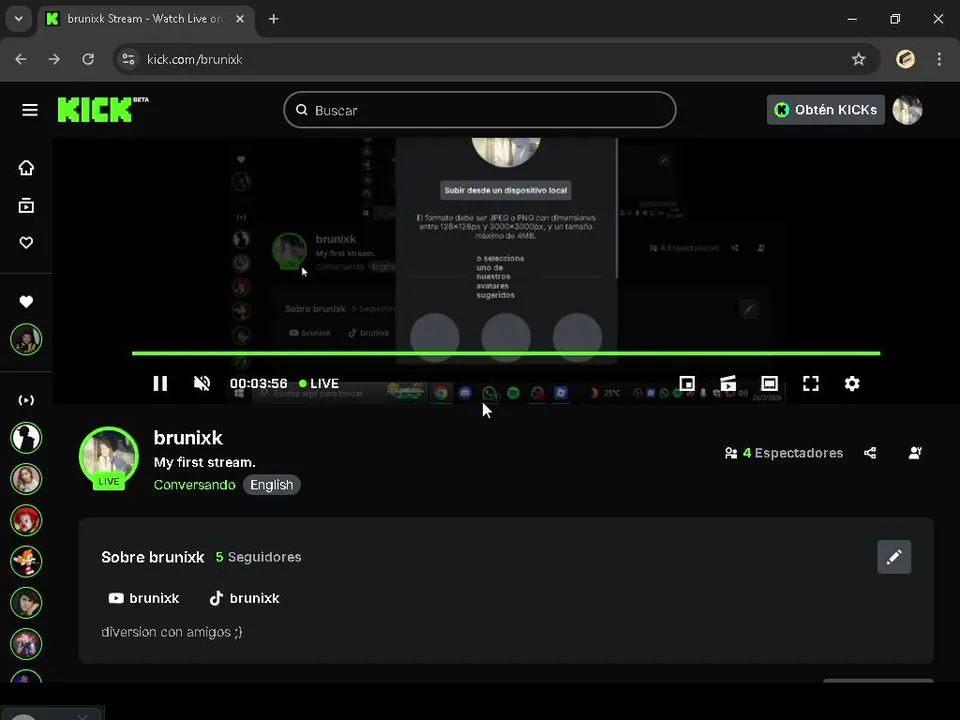Open the clip creation icon
The image size is (960, 720).
click(728, 383)
